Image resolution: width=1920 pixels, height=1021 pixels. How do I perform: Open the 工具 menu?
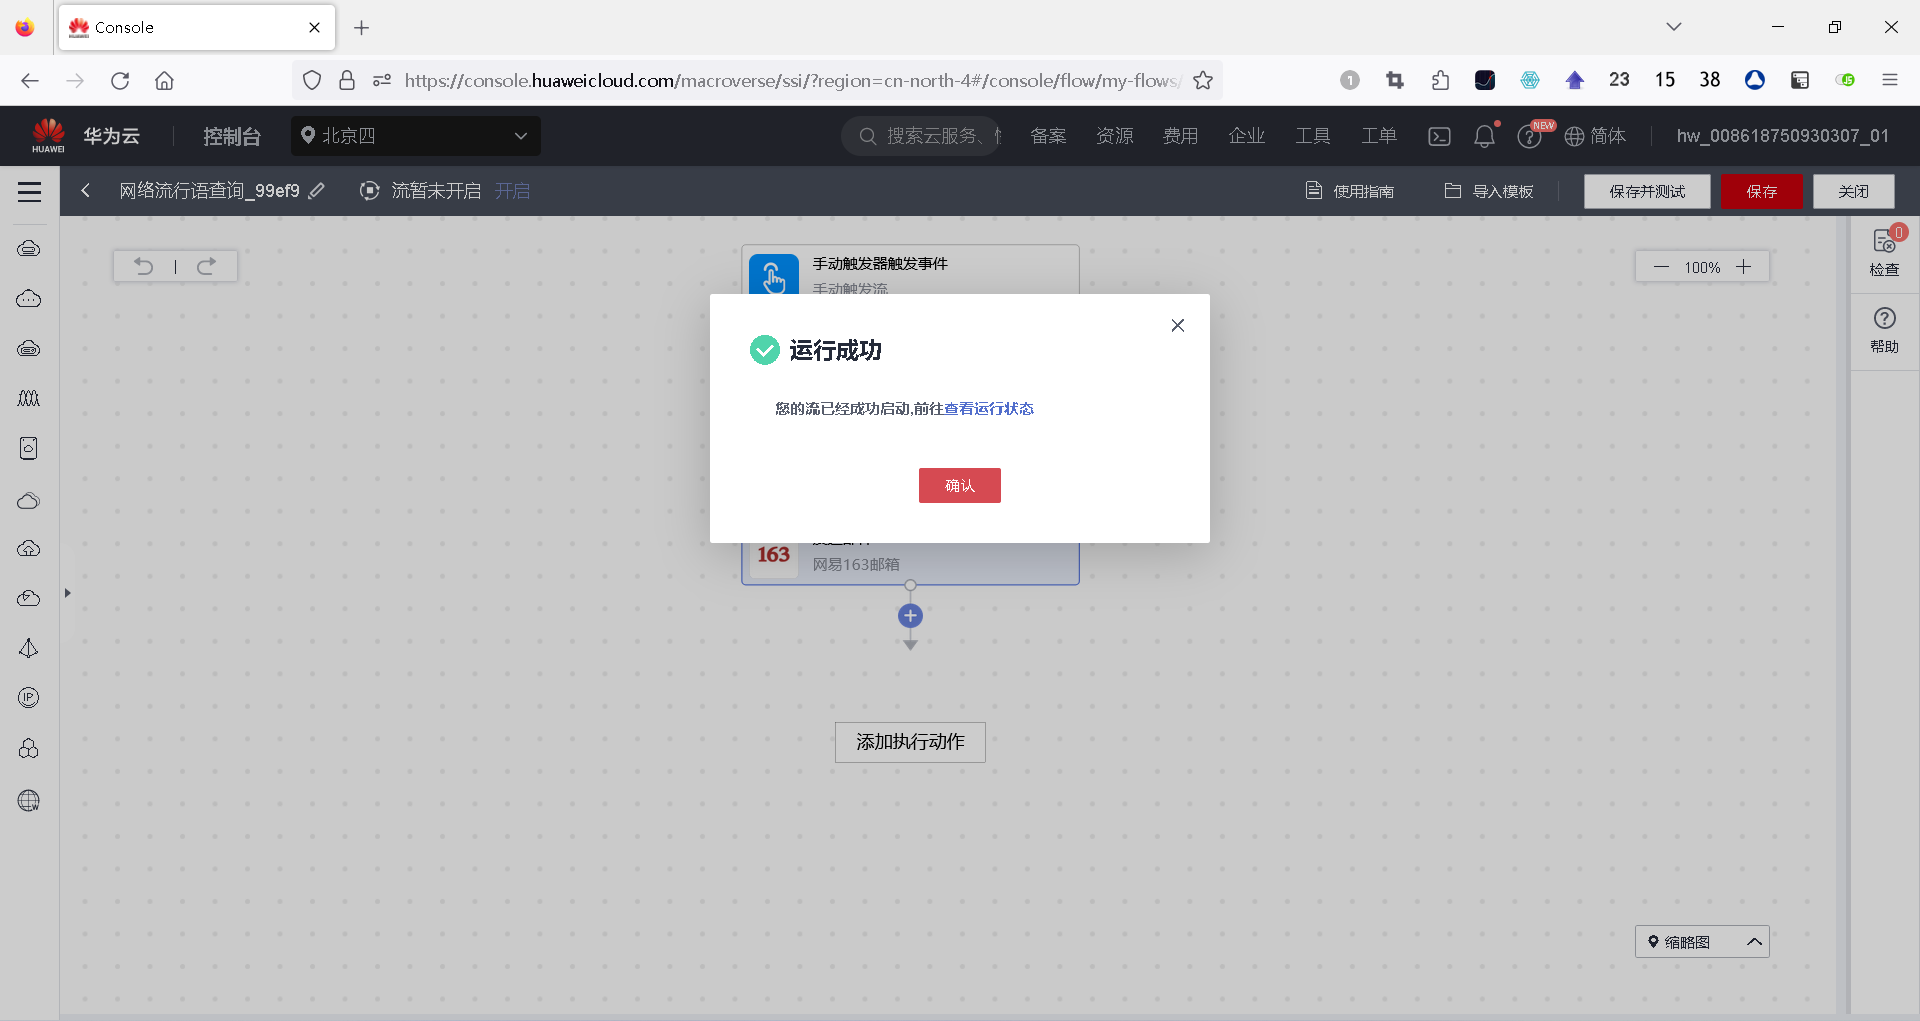click(x=1312, y=136)
